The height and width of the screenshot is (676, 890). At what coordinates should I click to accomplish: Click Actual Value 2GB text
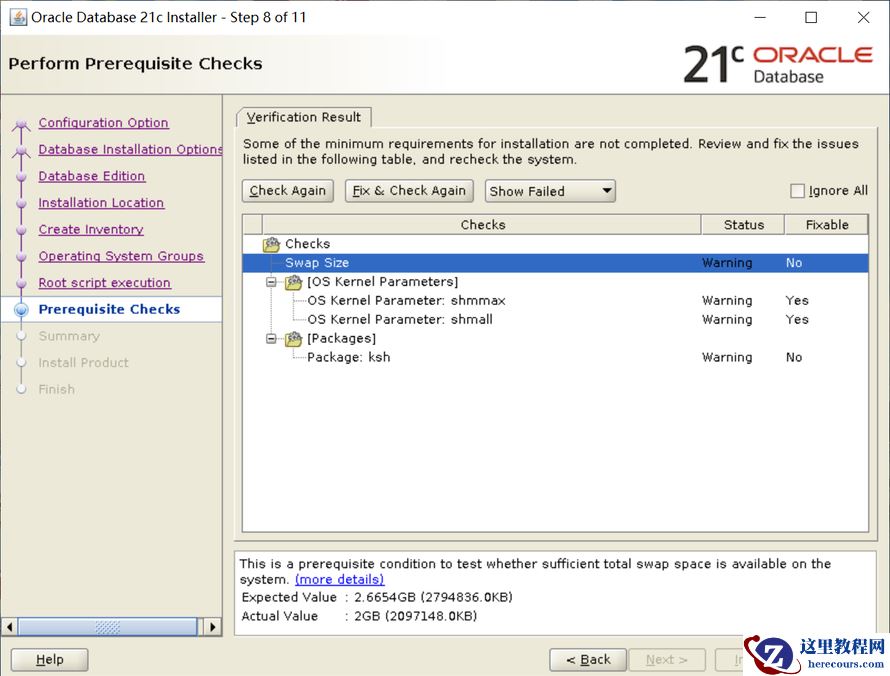coord(415,616)
